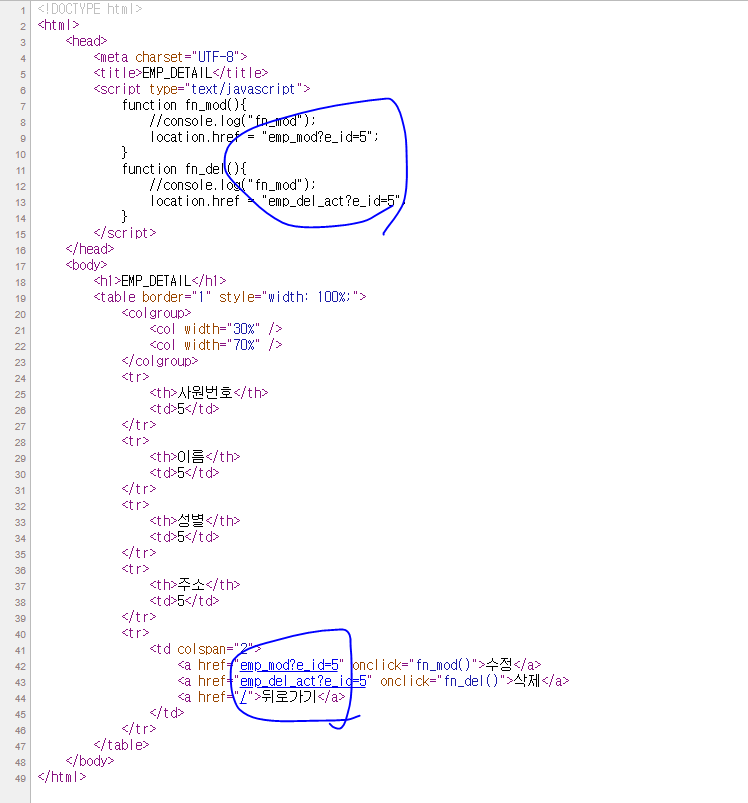This screenshot has height=803, width=748.
Task: Click line number 42 in the gutter
Action: pyautogui.click(x=20, y=667)
